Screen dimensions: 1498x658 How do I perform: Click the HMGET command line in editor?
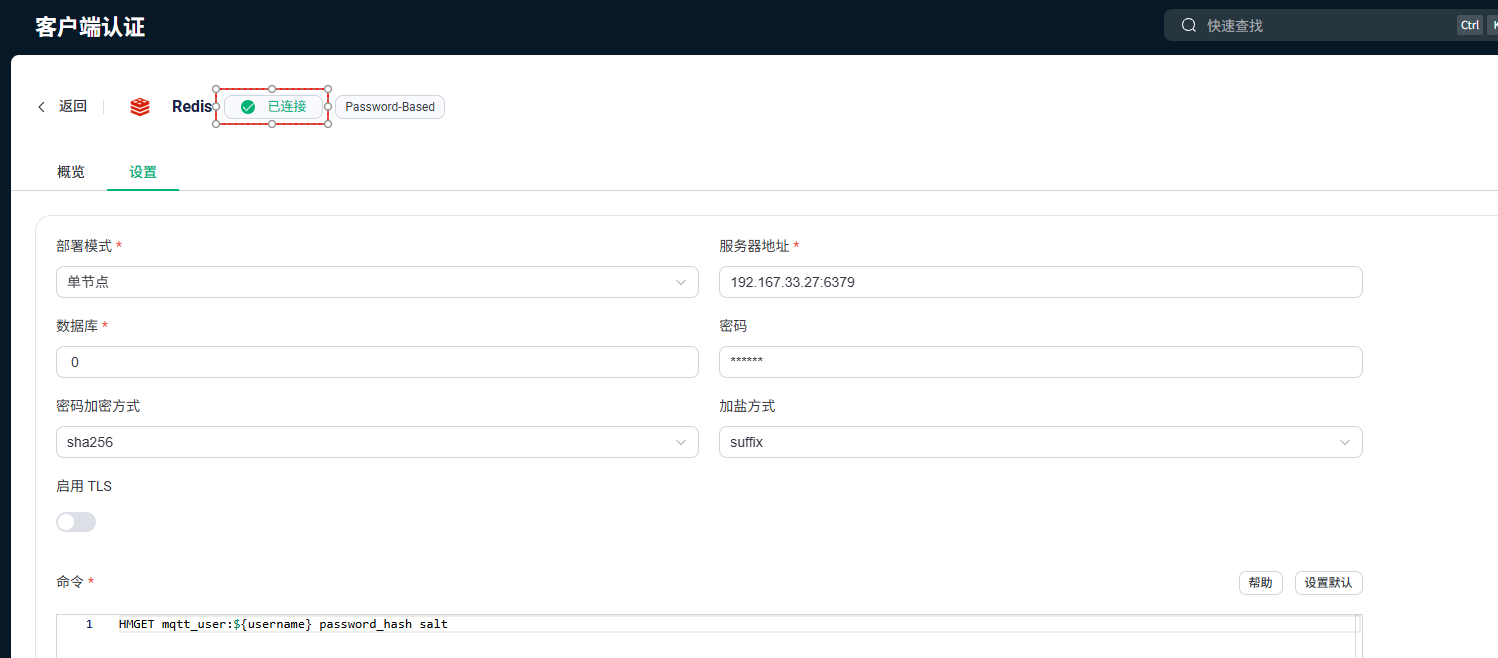coord(283,624)
